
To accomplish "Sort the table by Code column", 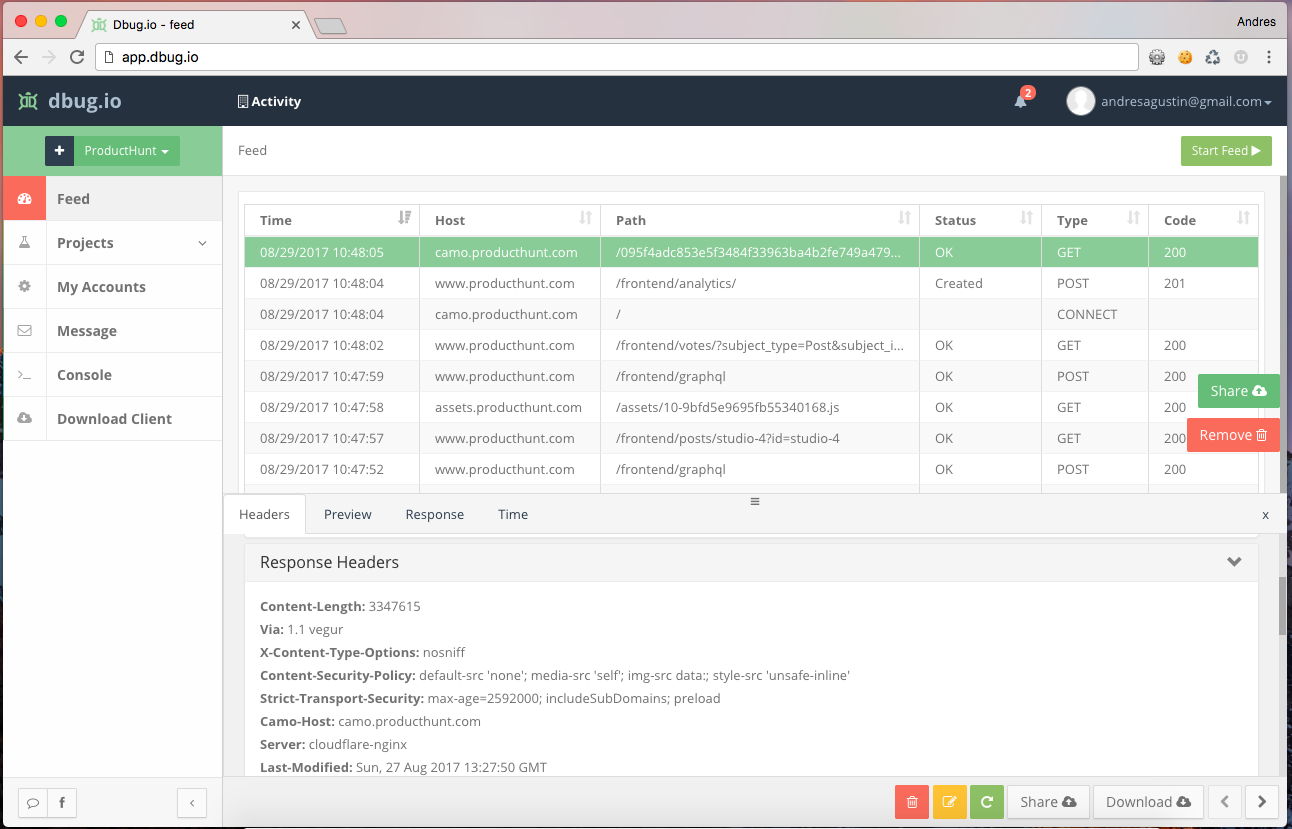I will (1203, 220).
